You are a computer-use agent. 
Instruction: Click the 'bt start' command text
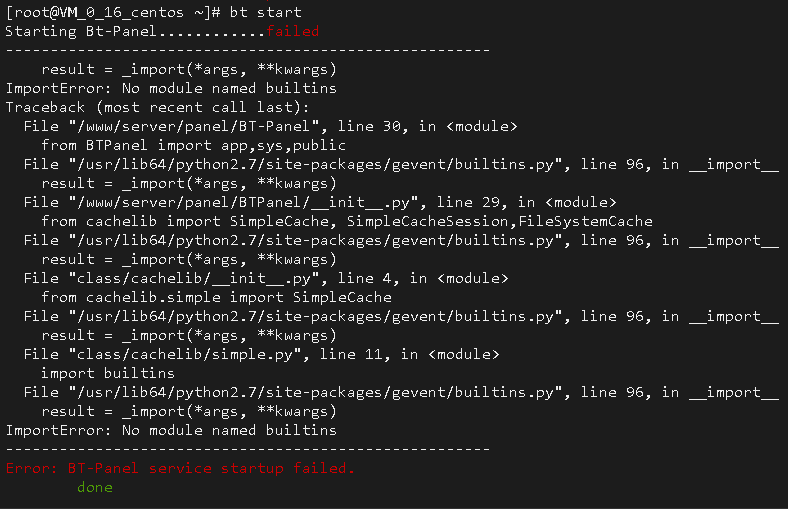265,12
